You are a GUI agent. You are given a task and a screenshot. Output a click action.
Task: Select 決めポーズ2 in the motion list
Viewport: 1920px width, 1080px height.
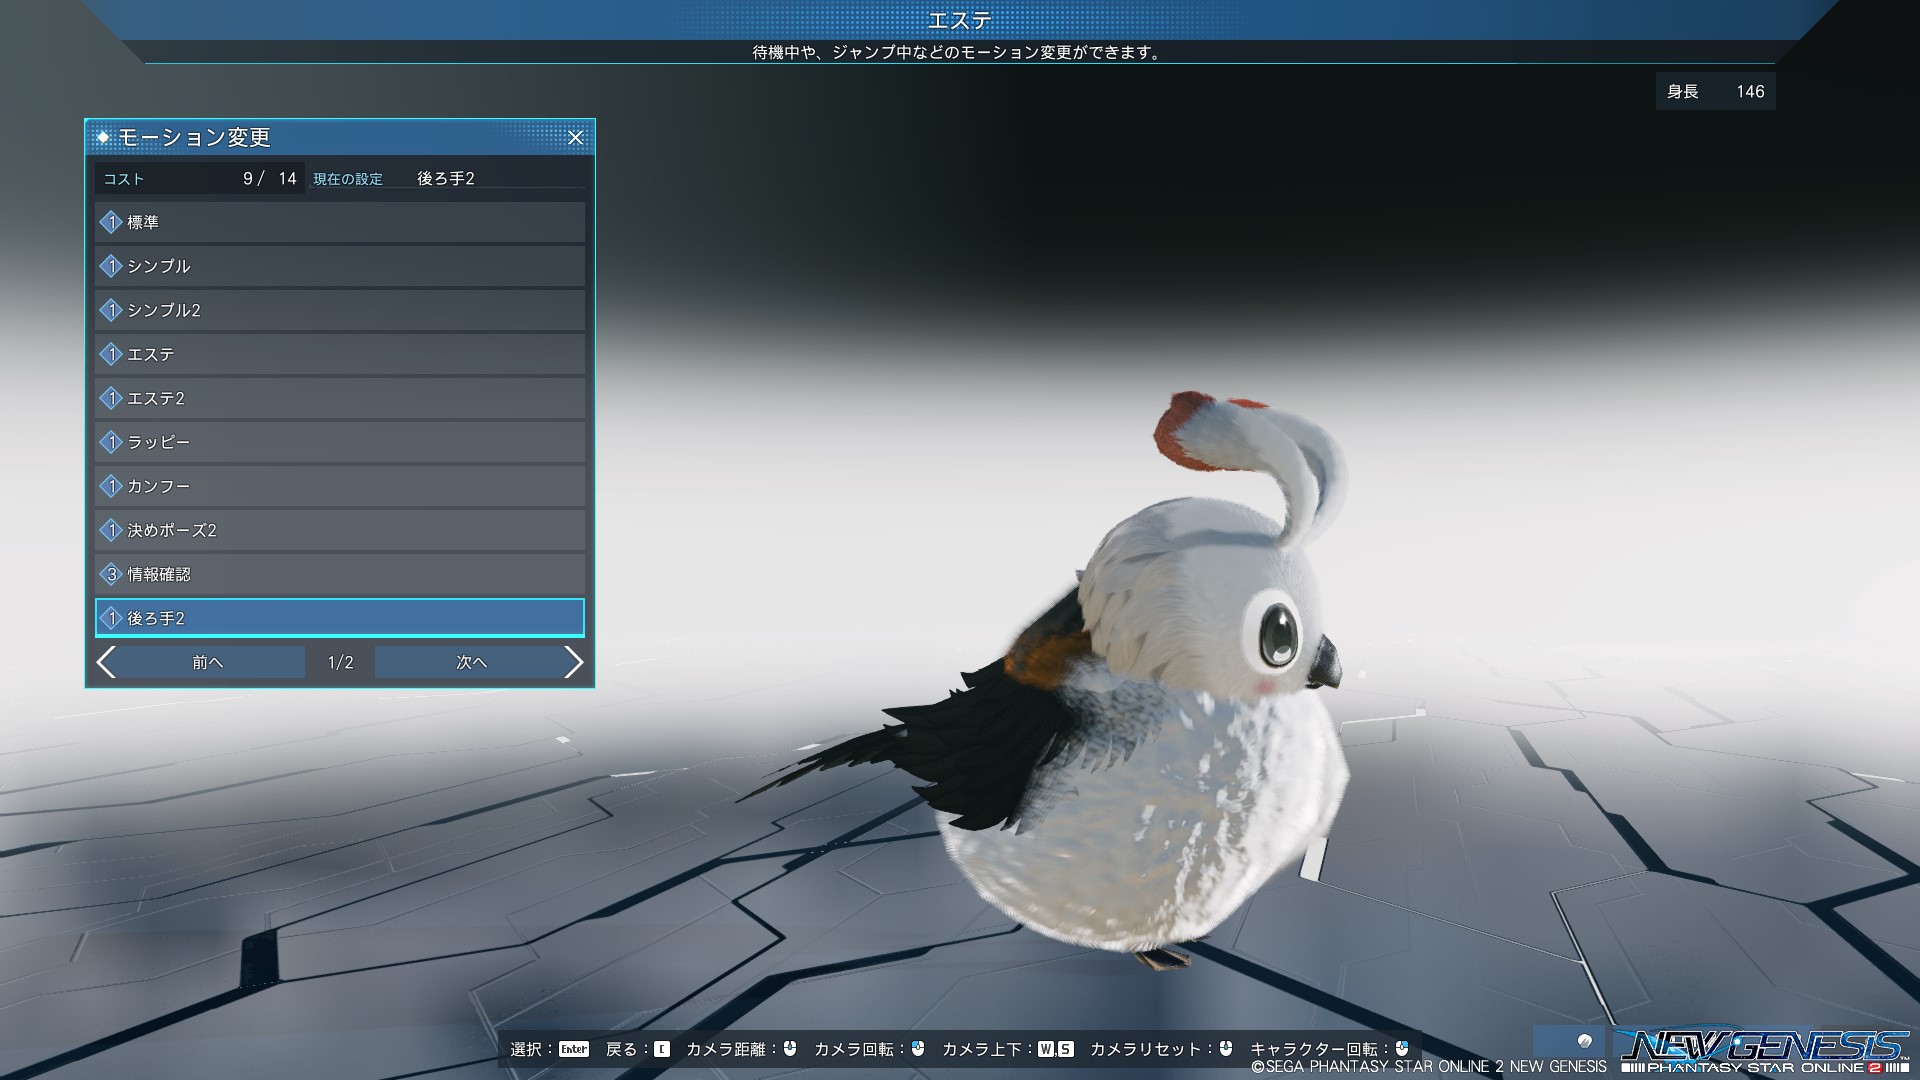pyautogui.click(x=340, y=530)
